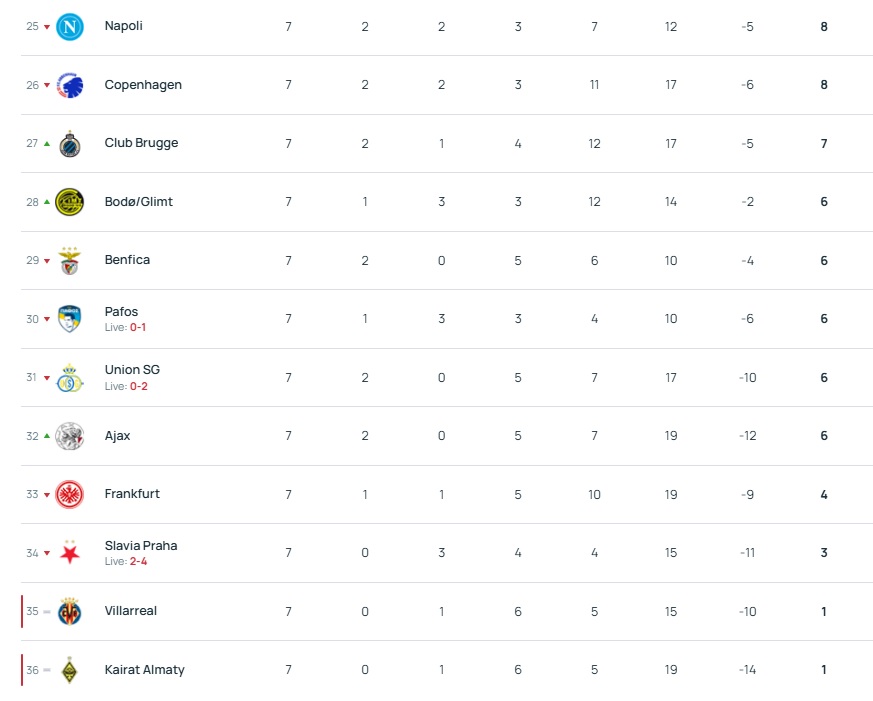
Task: Click the Frankfurt eagle logo
Action: (70, 494)
